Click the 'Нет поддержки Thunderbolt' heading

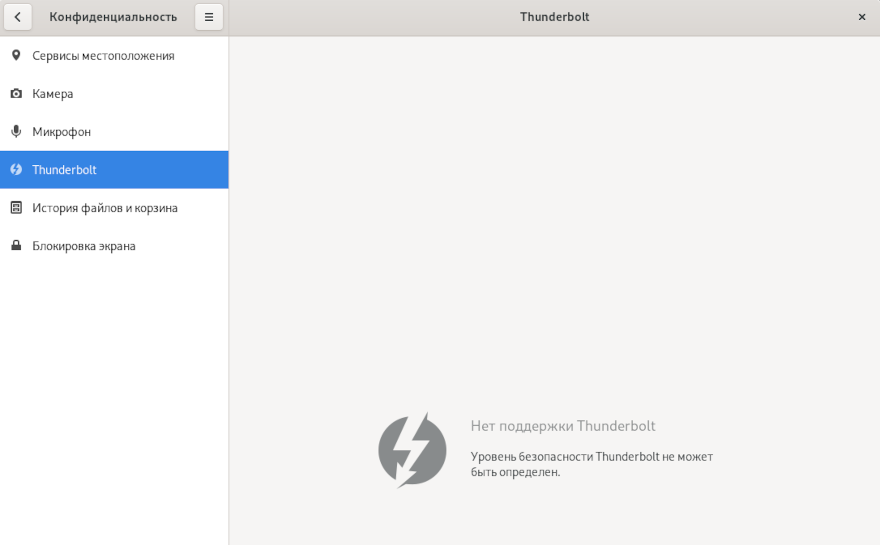click(x=563, y=426)
